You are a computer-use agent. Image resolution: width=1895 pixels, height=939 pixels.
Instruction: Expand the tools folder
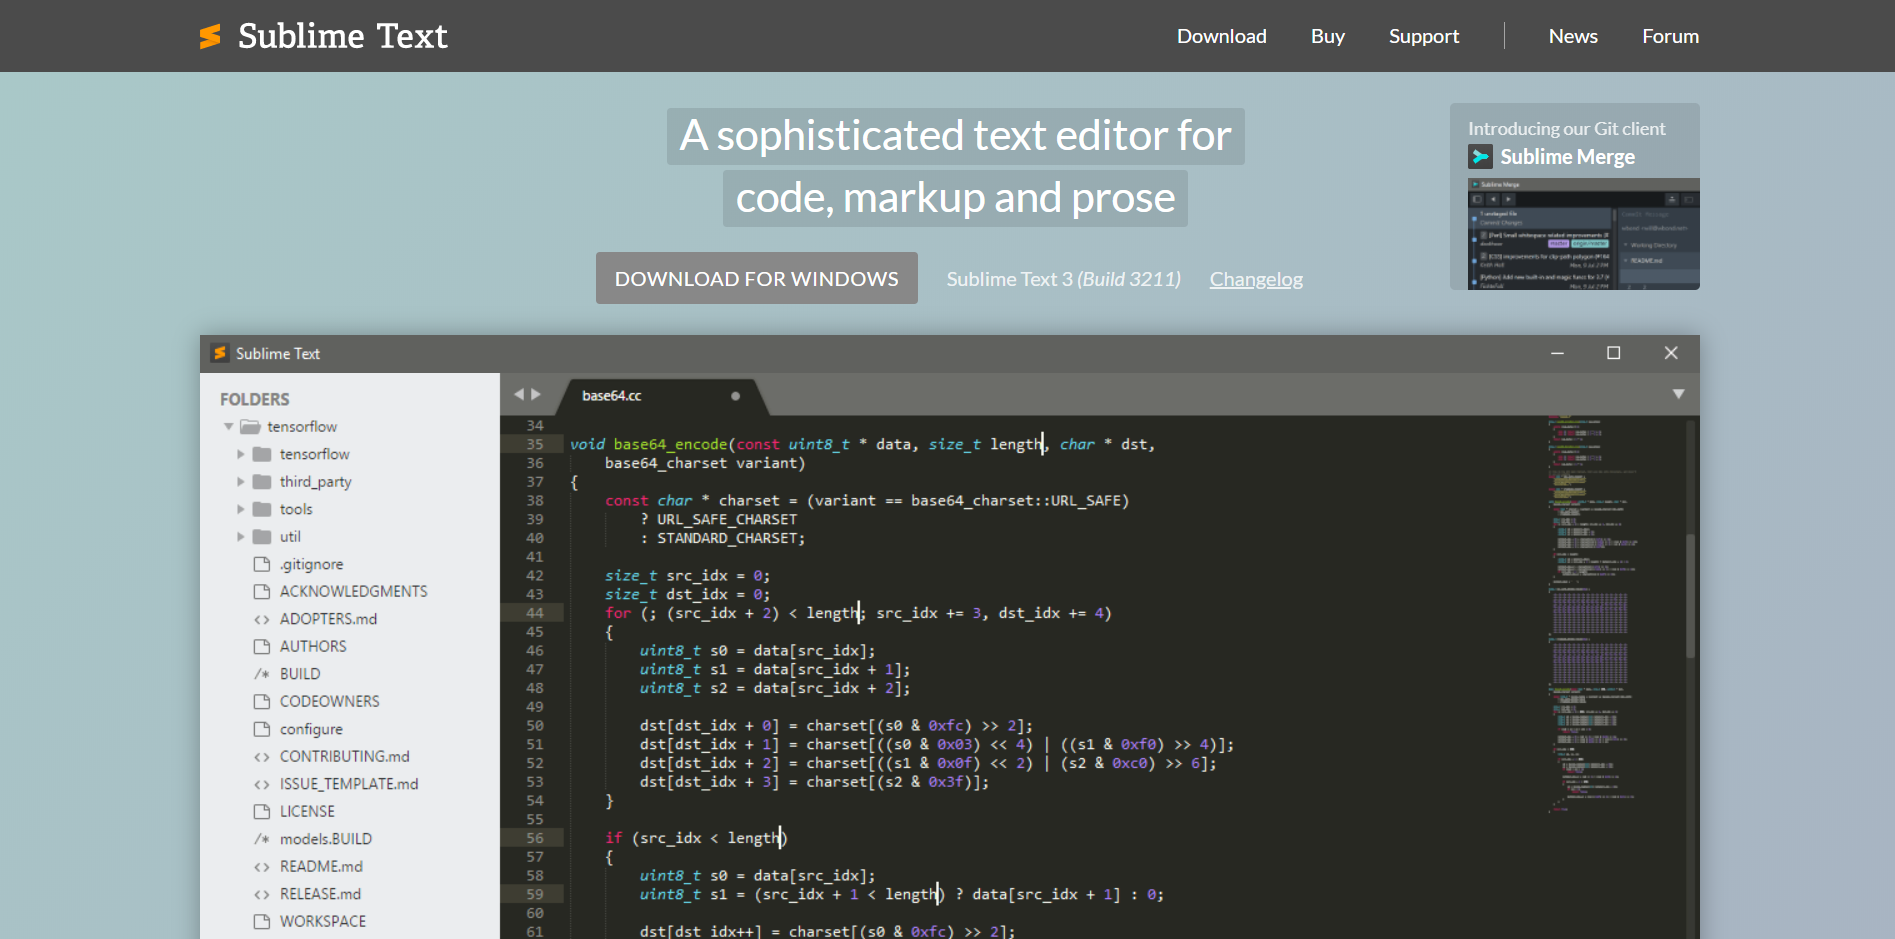pyautogui.click(x=241, y=509)
